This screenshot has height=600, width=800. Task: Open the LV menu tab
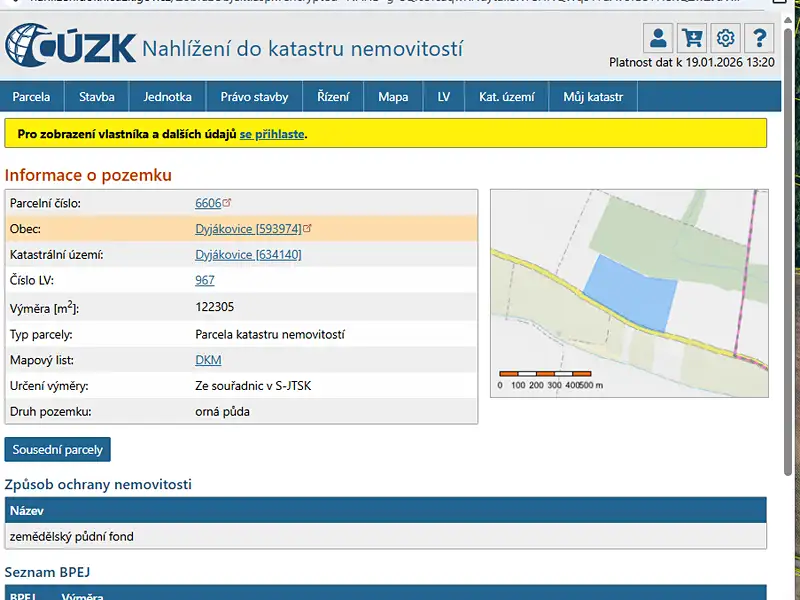coord(444,96)
